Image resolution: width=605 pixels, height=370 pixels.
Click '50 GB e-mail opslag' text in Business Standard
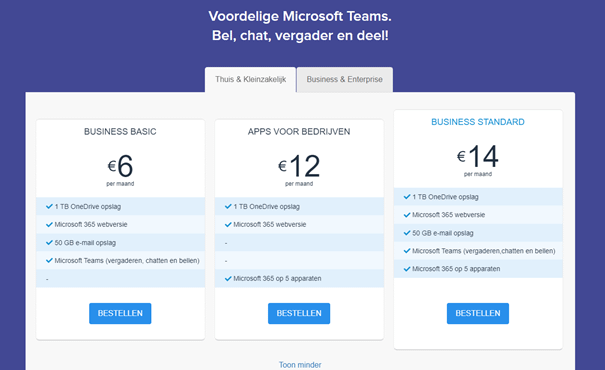point(443,233)
